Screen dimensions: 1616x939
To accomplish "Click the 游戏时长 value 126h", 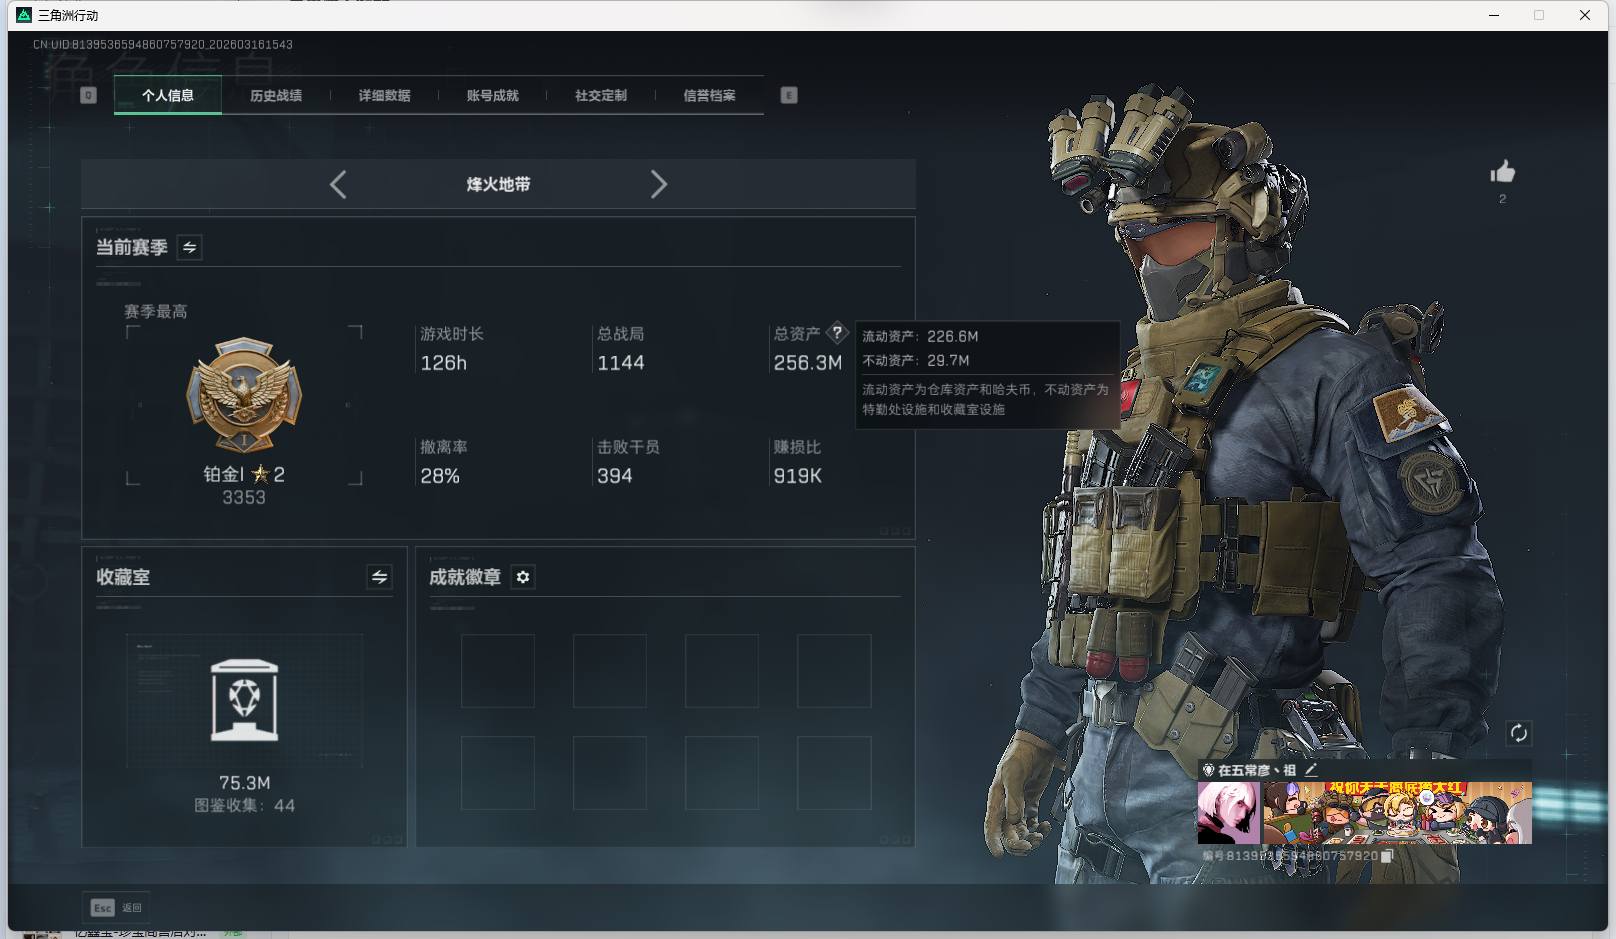I will 444,363.
